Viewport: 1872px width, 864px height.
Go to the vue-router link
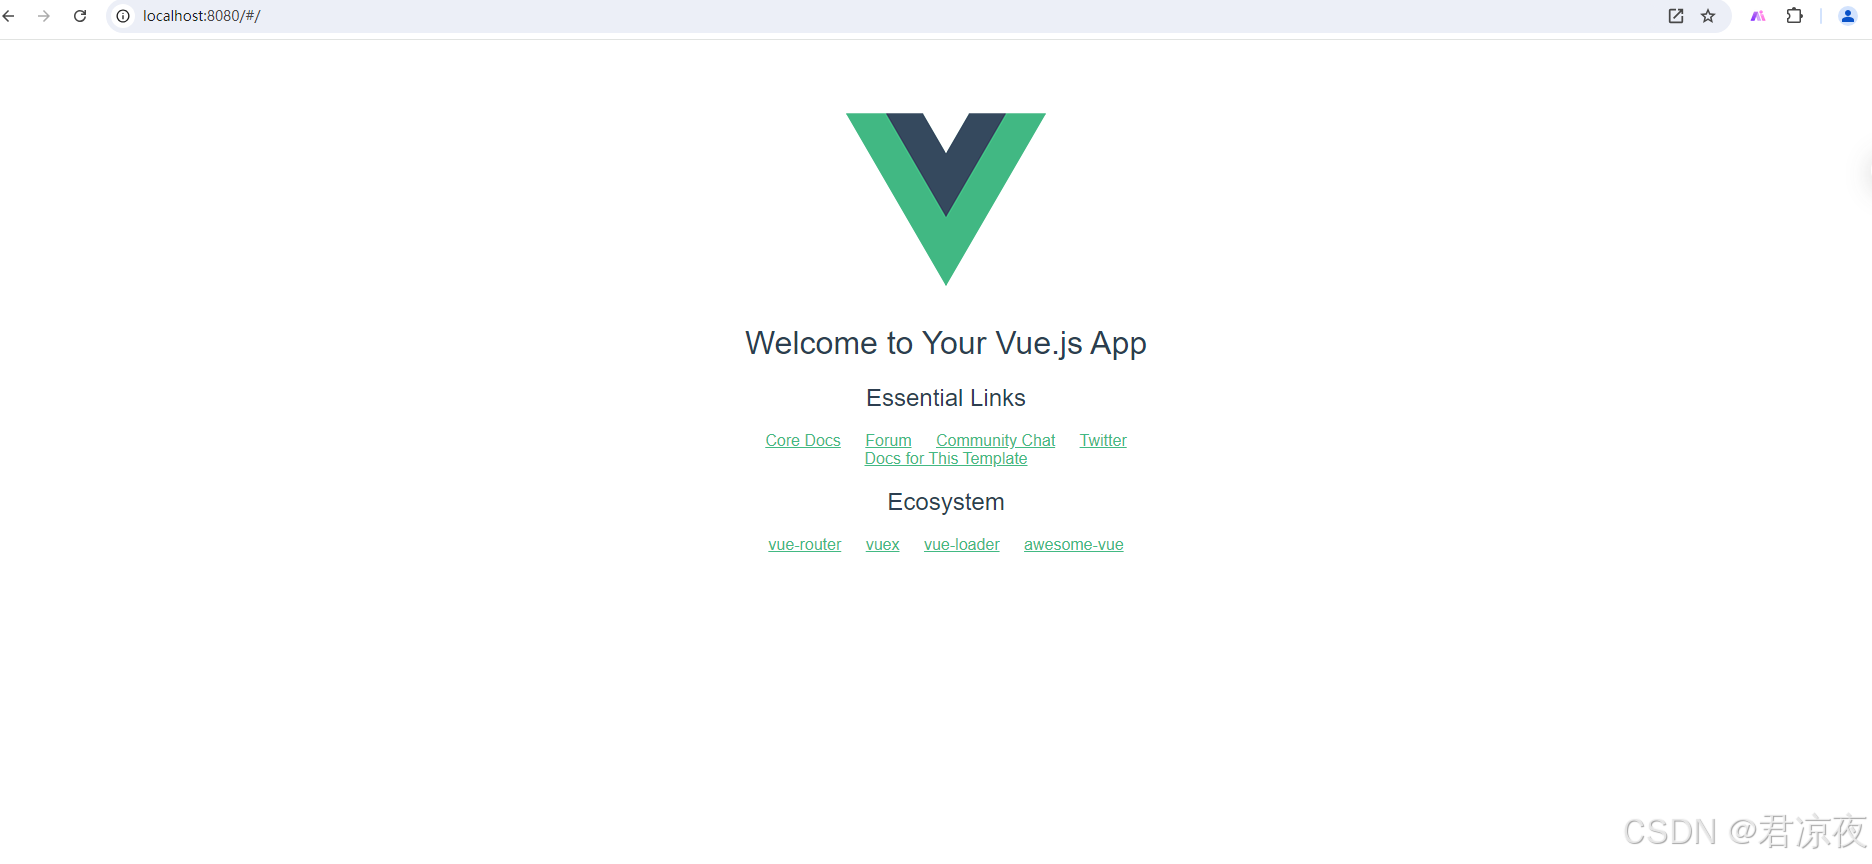[804, 545]
